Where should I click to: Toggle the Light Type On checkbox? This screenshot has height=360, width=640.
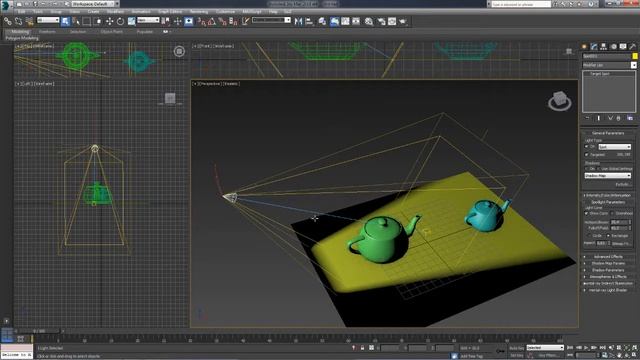pyautogui.click(x=587, y=147)
